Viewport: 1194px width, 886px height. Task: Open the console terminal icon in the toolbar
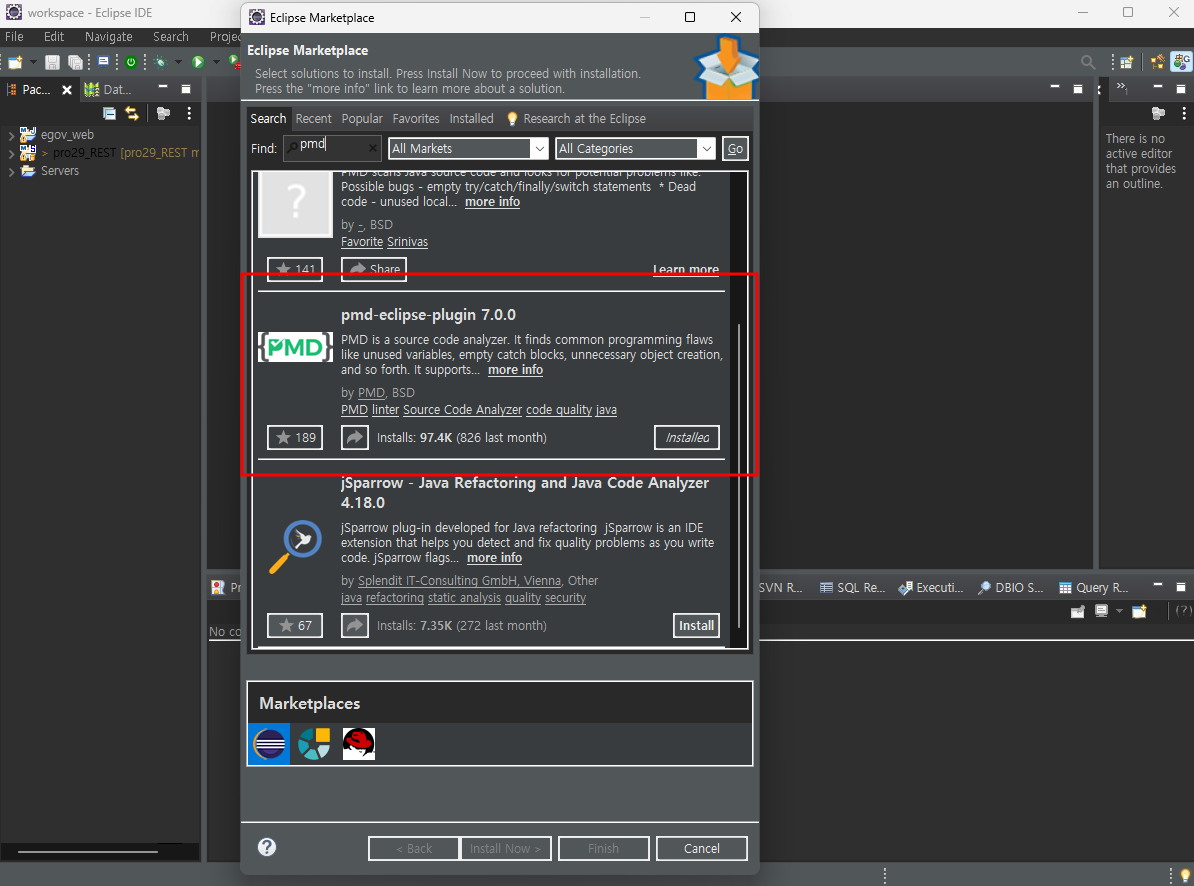point(104,62)
